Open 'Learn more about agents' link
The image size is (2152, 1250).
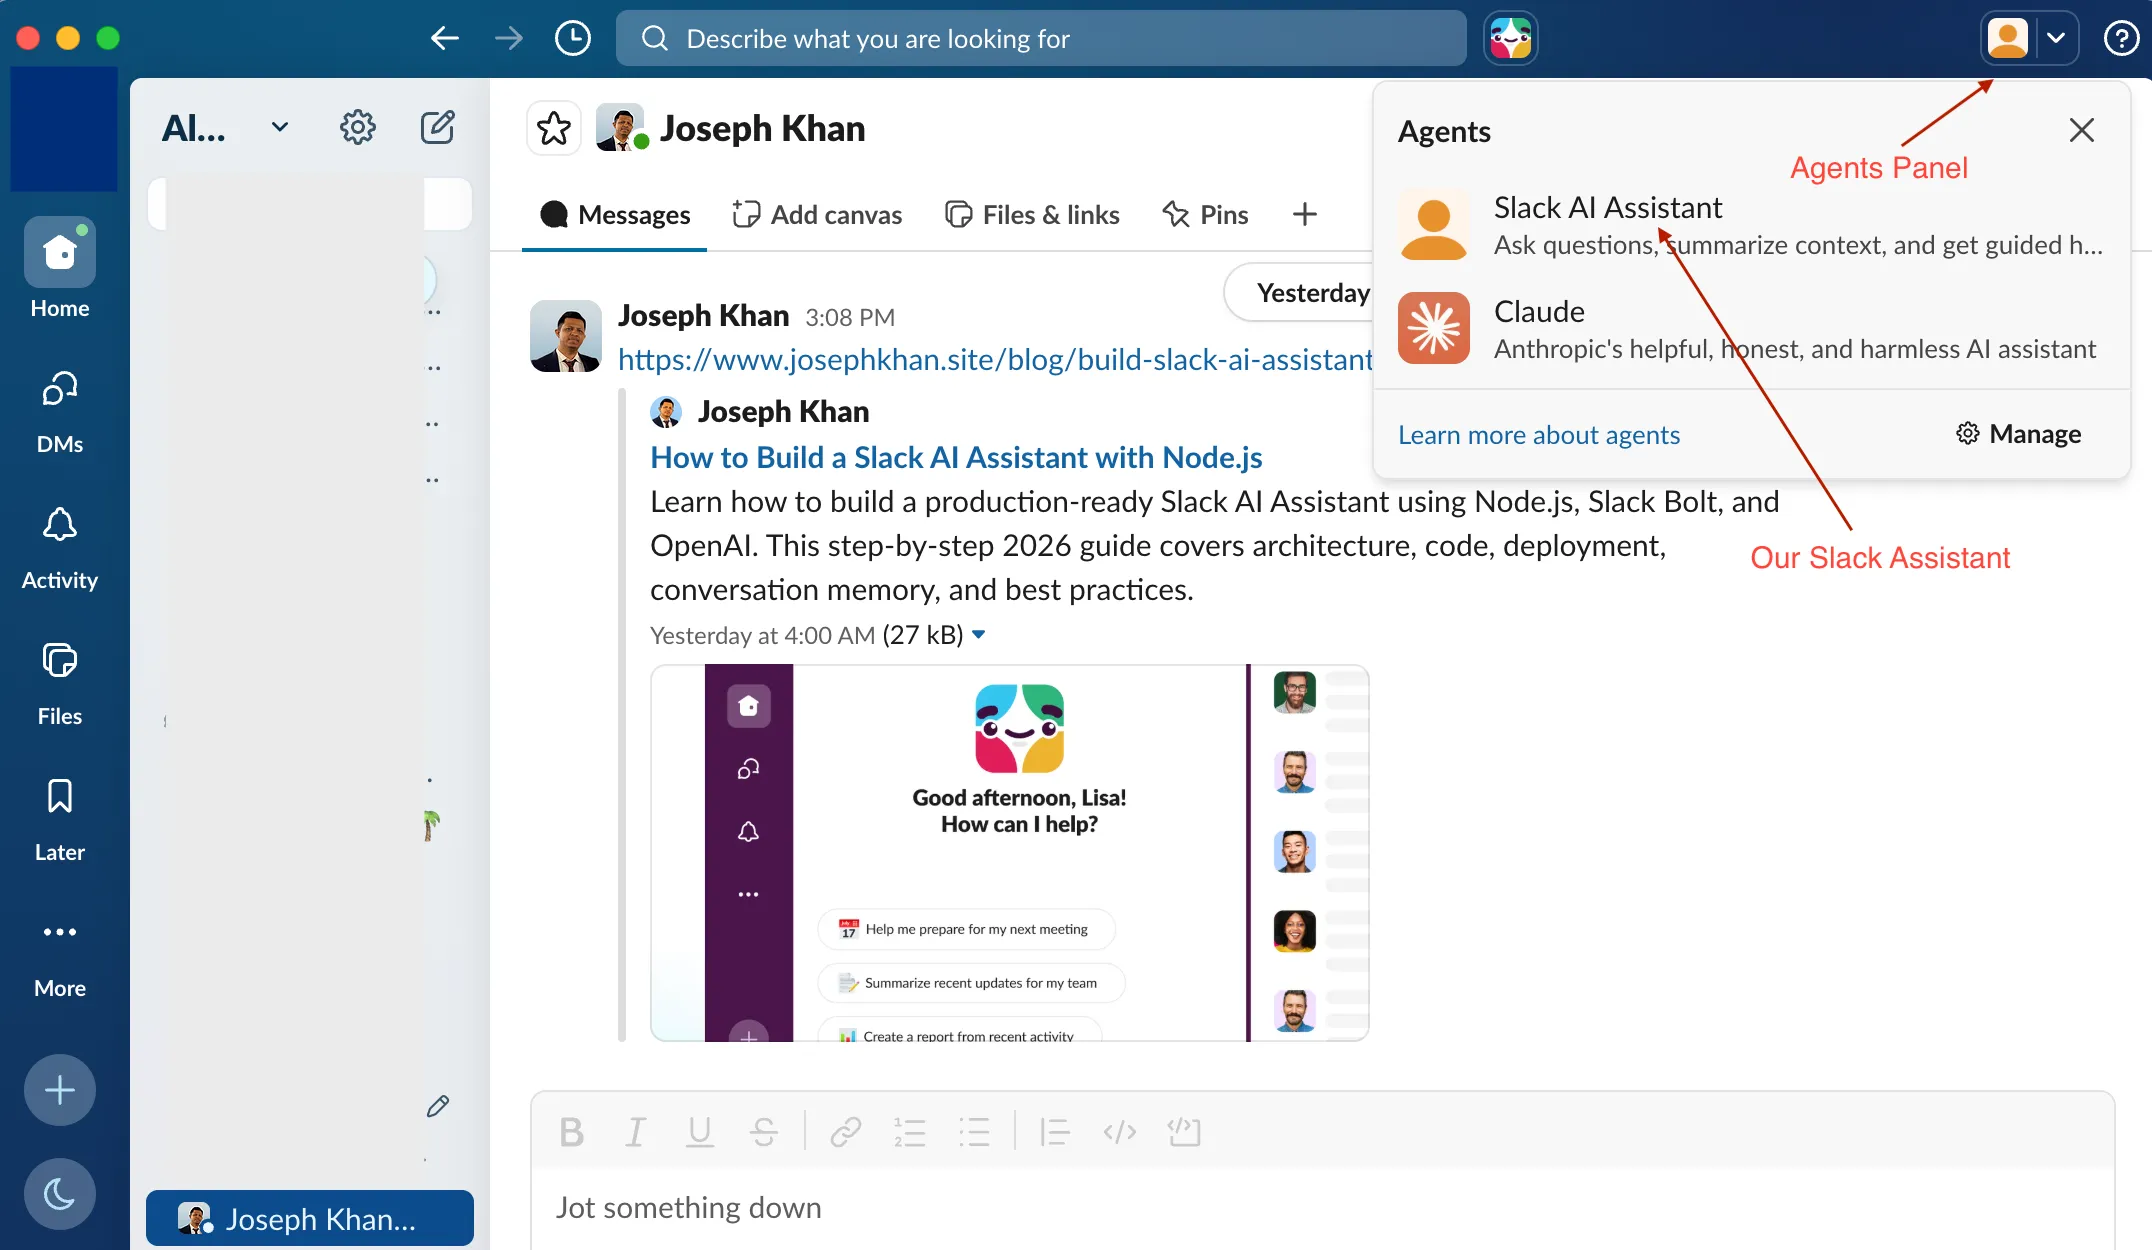[1539, 435]
